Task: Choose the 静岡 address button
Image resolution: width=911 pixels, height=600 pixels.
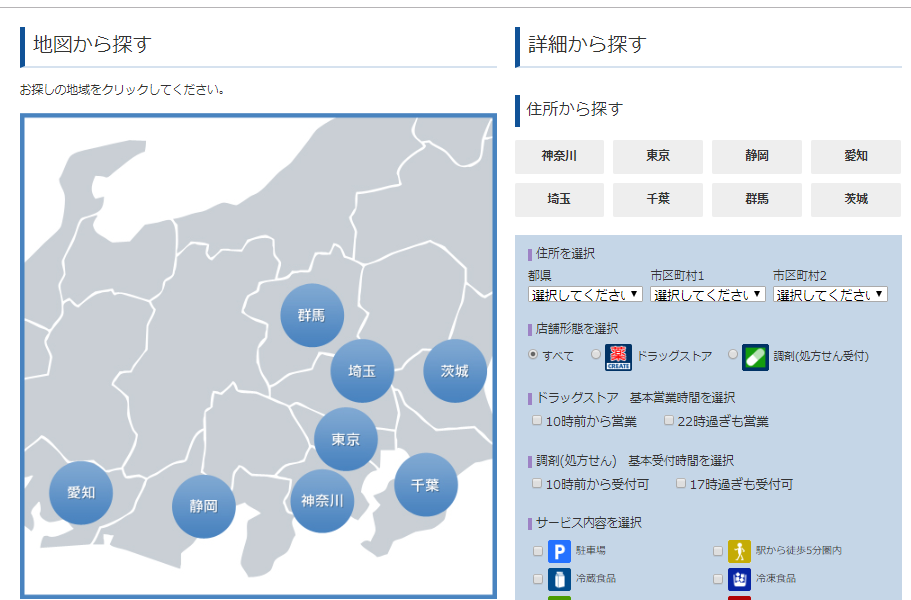Action: point(757,156)
